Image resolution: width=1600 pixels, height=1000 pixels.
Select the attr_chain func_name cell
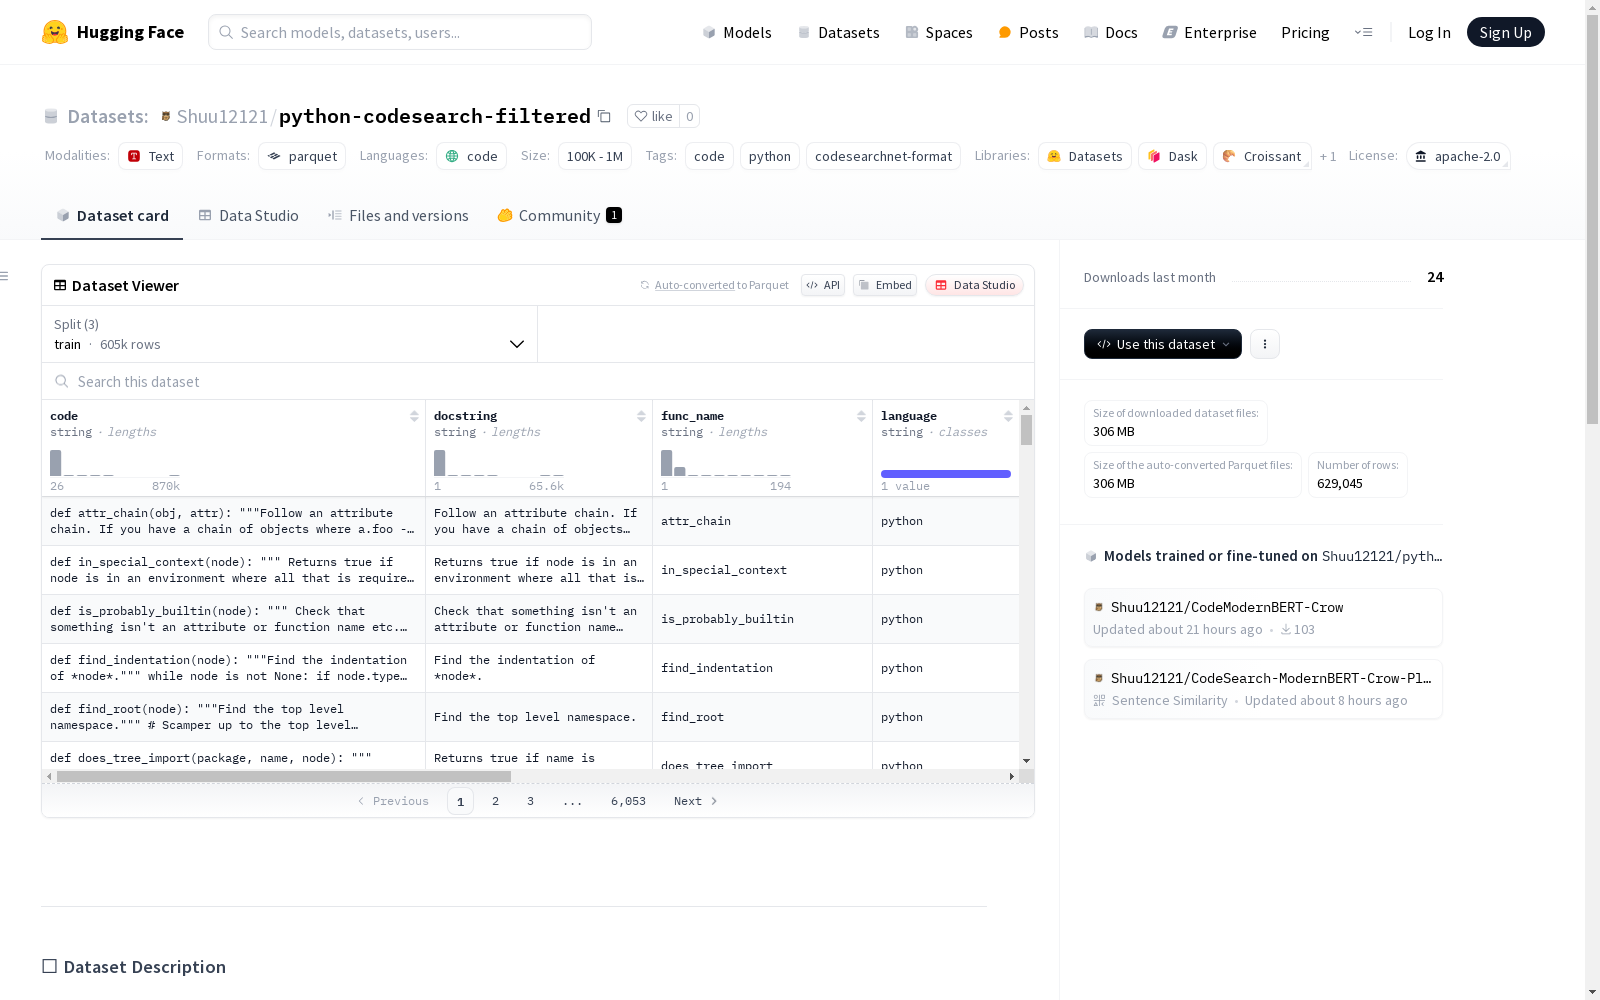(762, 521)
